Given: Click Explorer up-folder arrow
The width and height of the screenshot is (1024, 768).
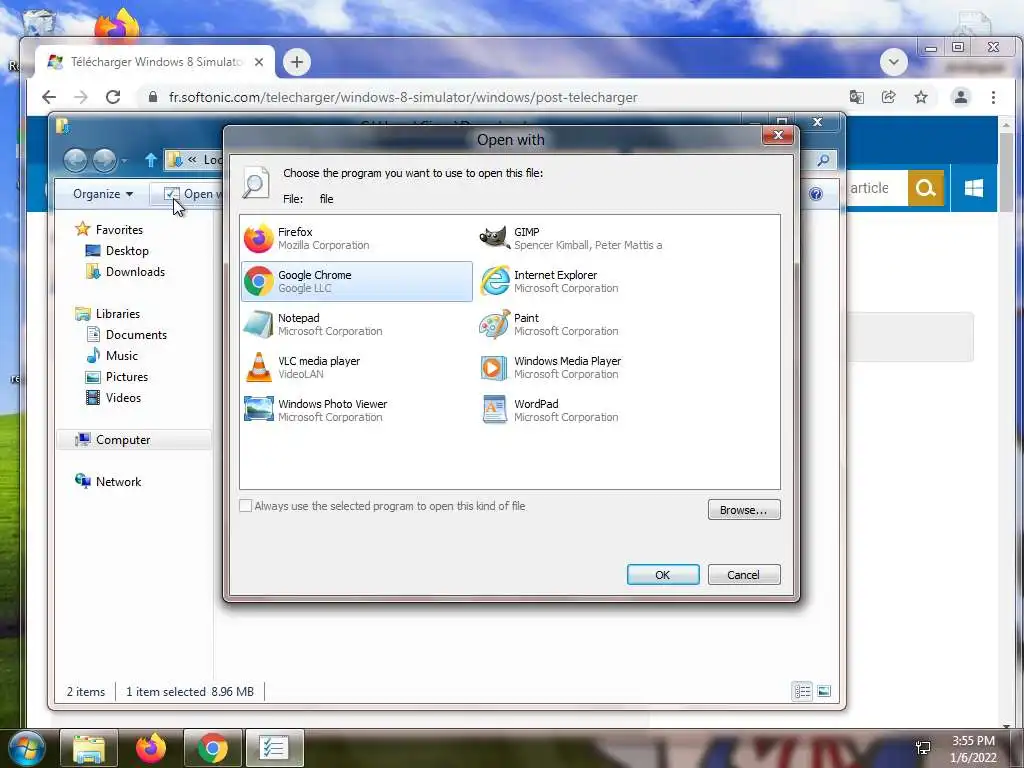Looking at the screenshot, I should click(151, 160).
